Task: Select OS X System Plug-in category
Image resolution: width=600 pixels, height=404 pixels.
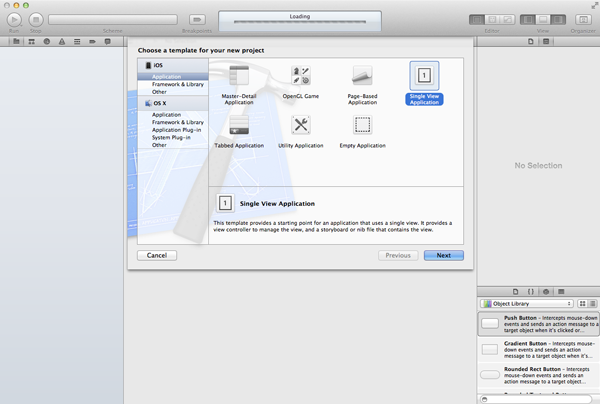Action: coord(173,137)
